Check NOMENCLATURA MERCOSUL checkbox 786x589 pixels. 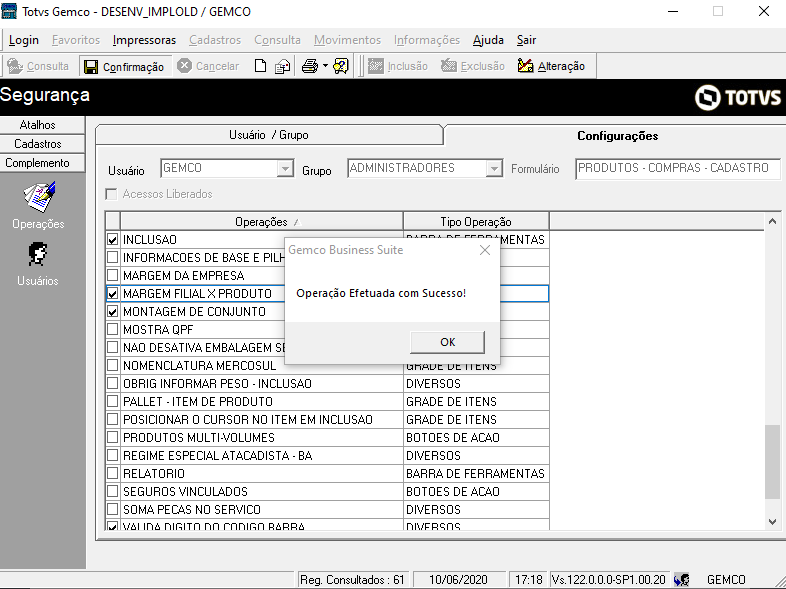click(113, 365)
